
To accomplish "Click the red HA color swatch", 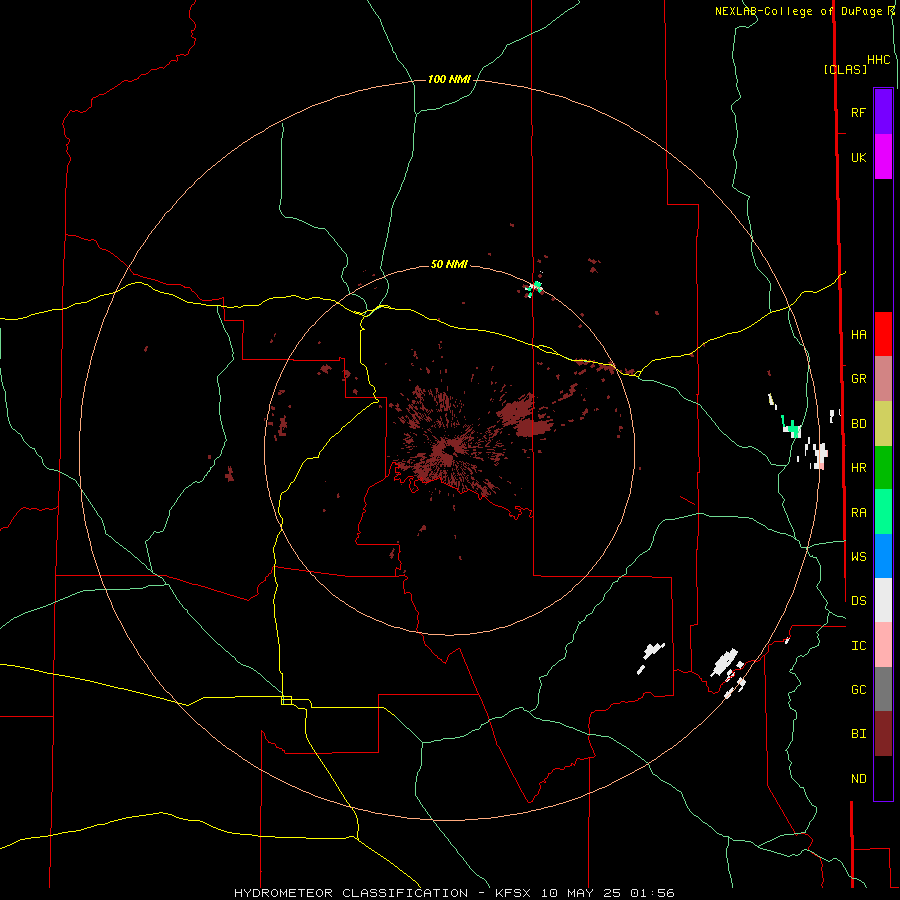I will pyautogui.click(x=883, y=334).
